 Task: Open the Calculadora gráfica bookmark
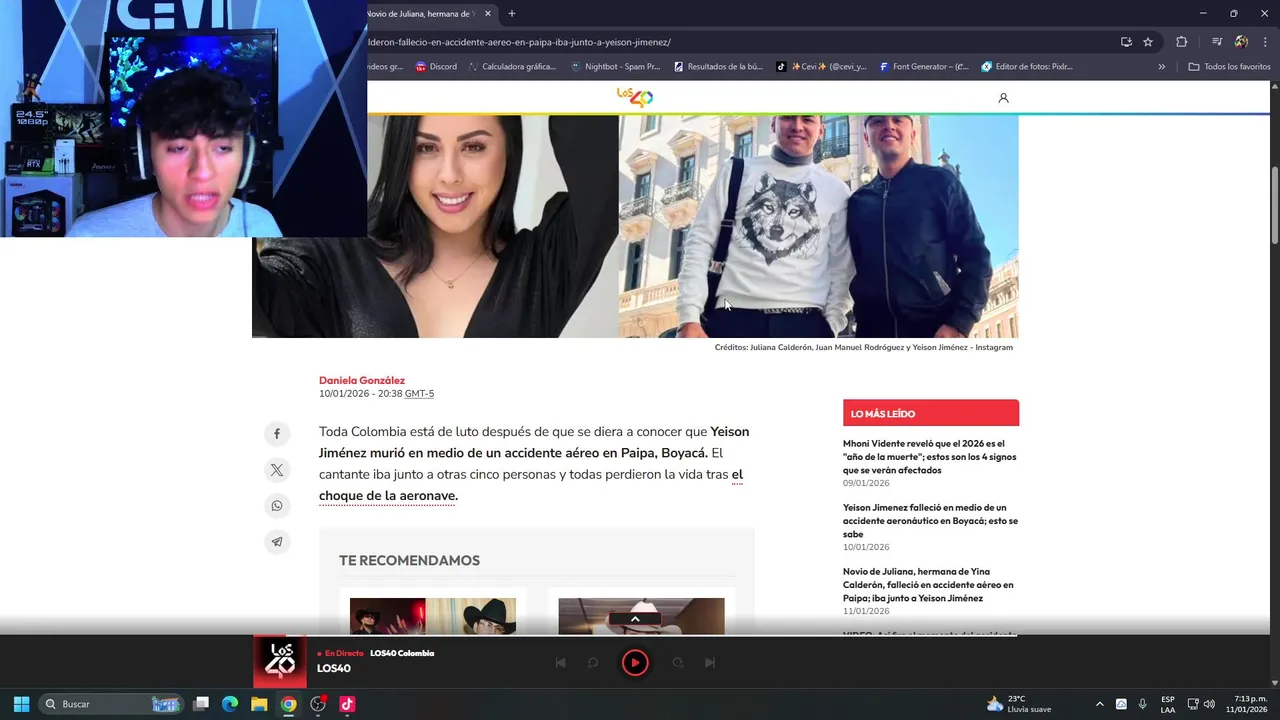point(511,67)
